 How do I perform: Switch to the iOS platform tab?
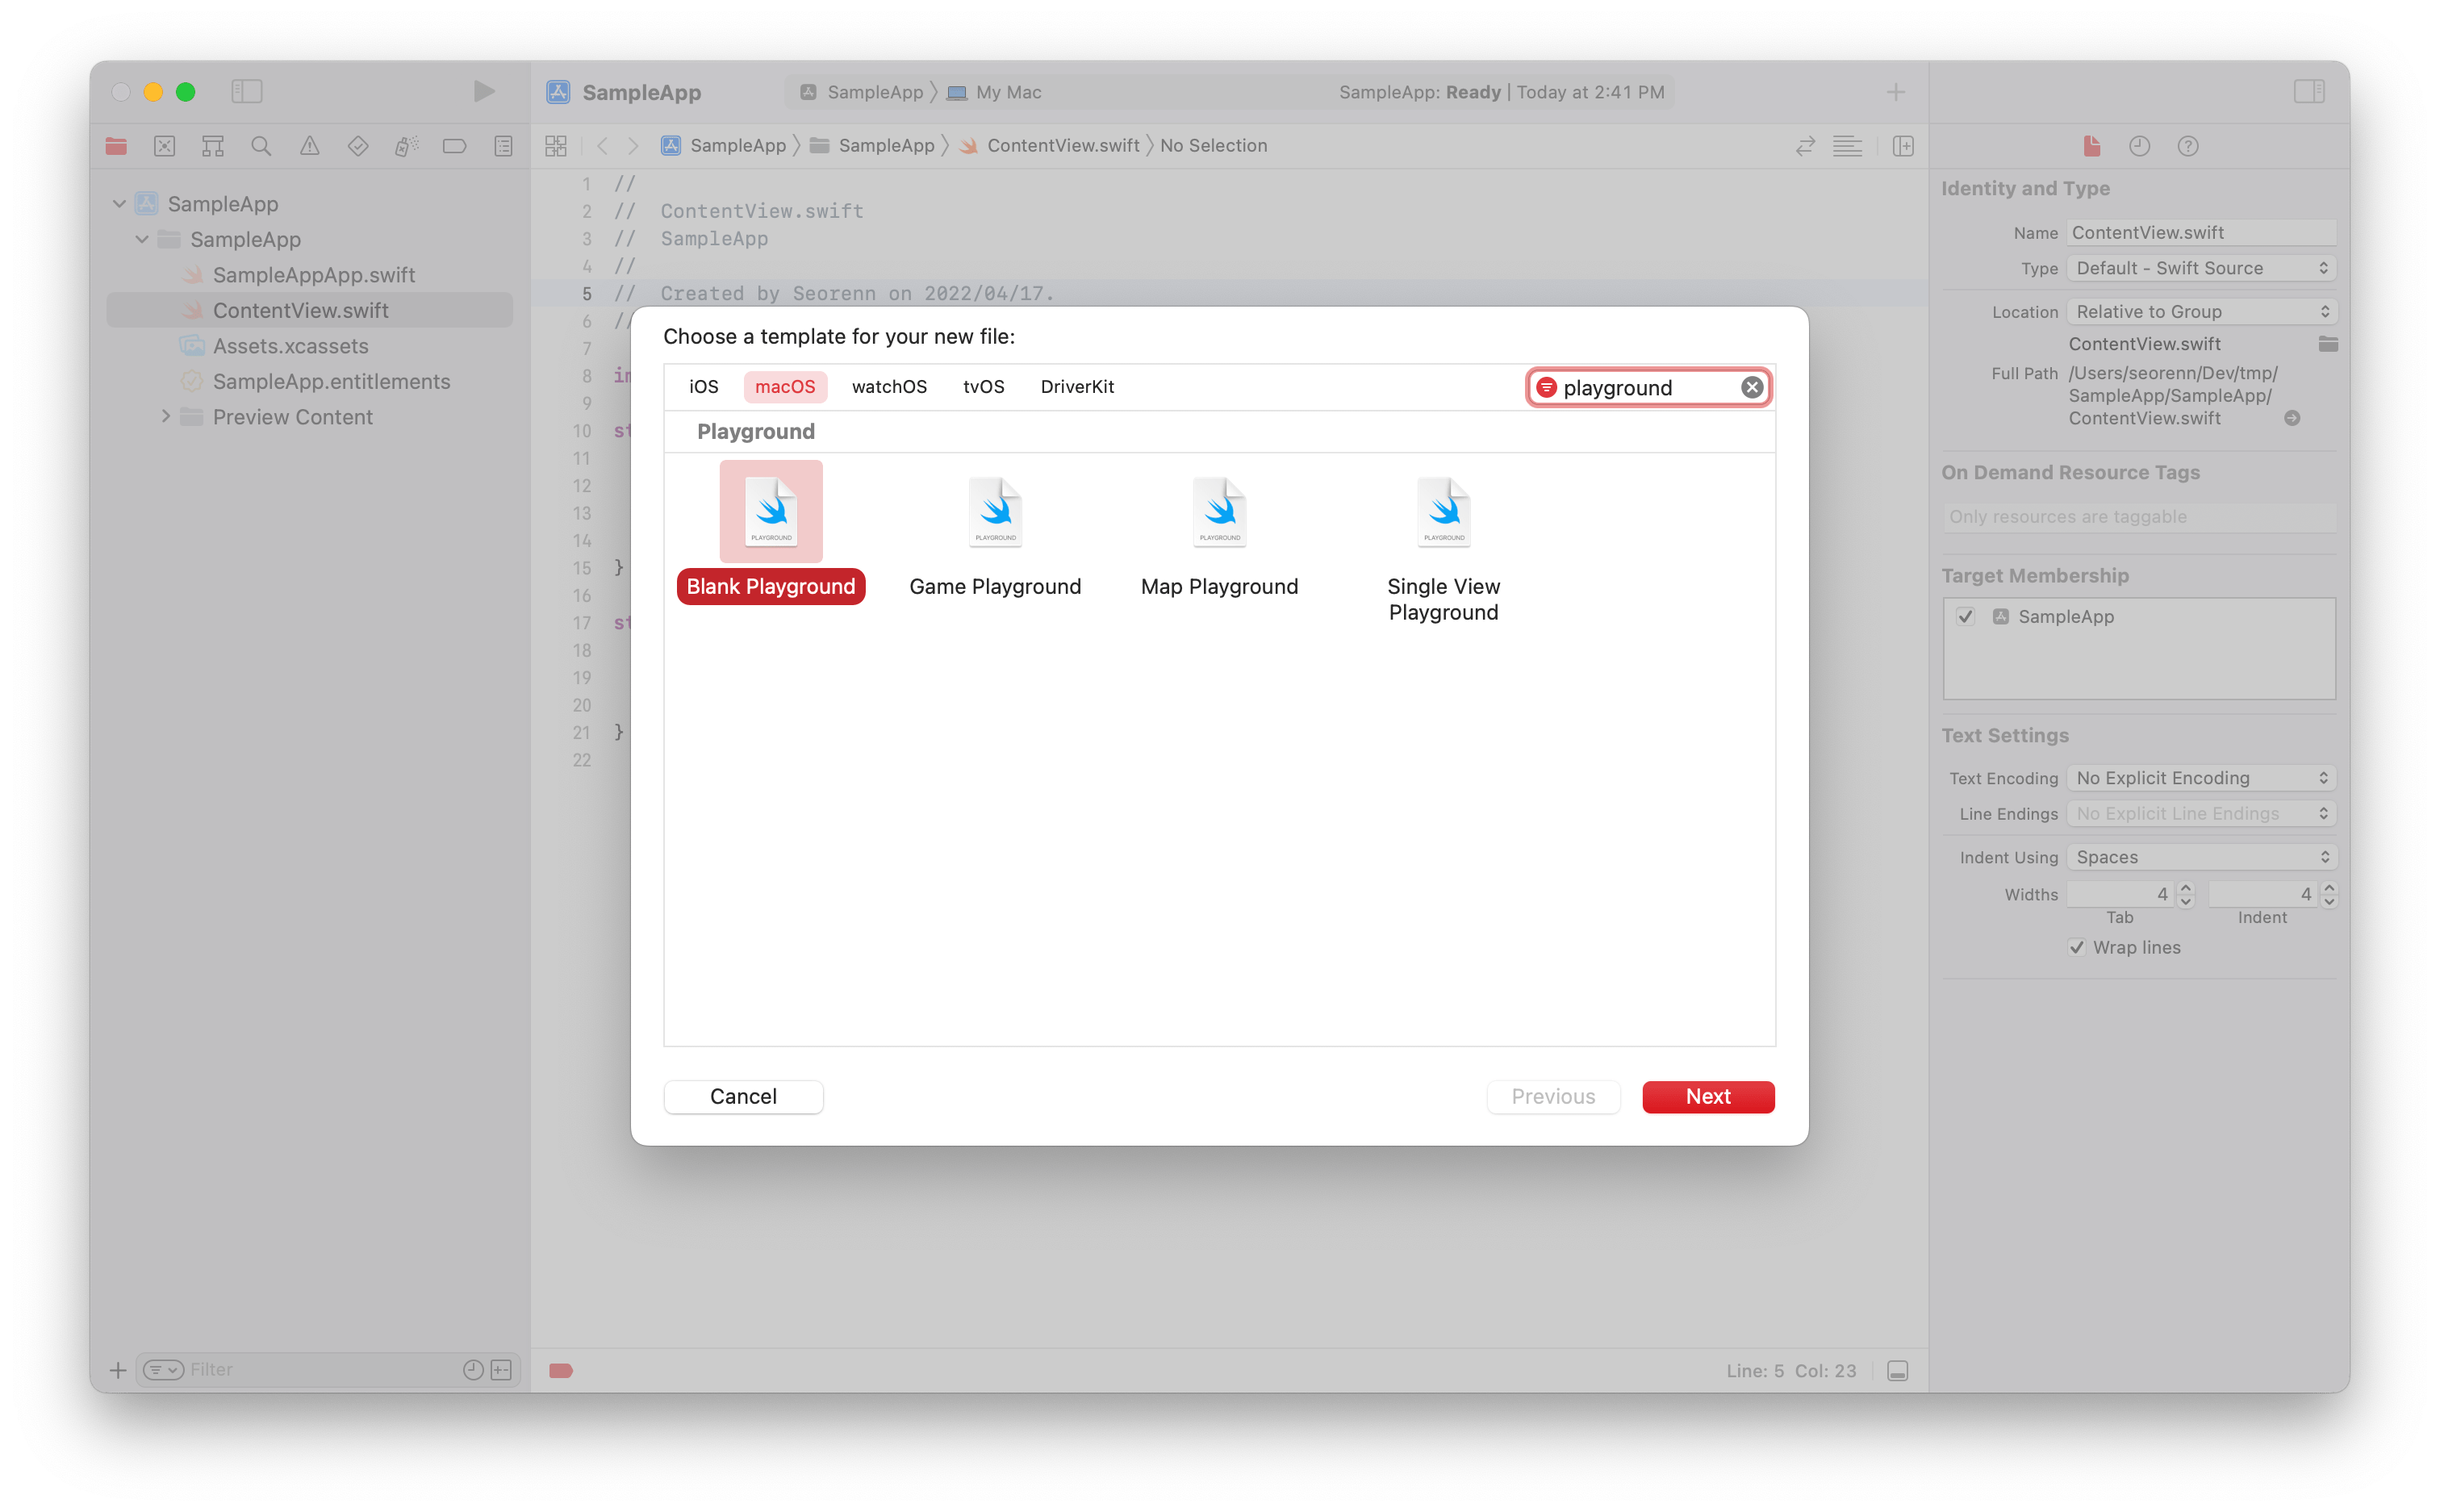click(703, 387)
